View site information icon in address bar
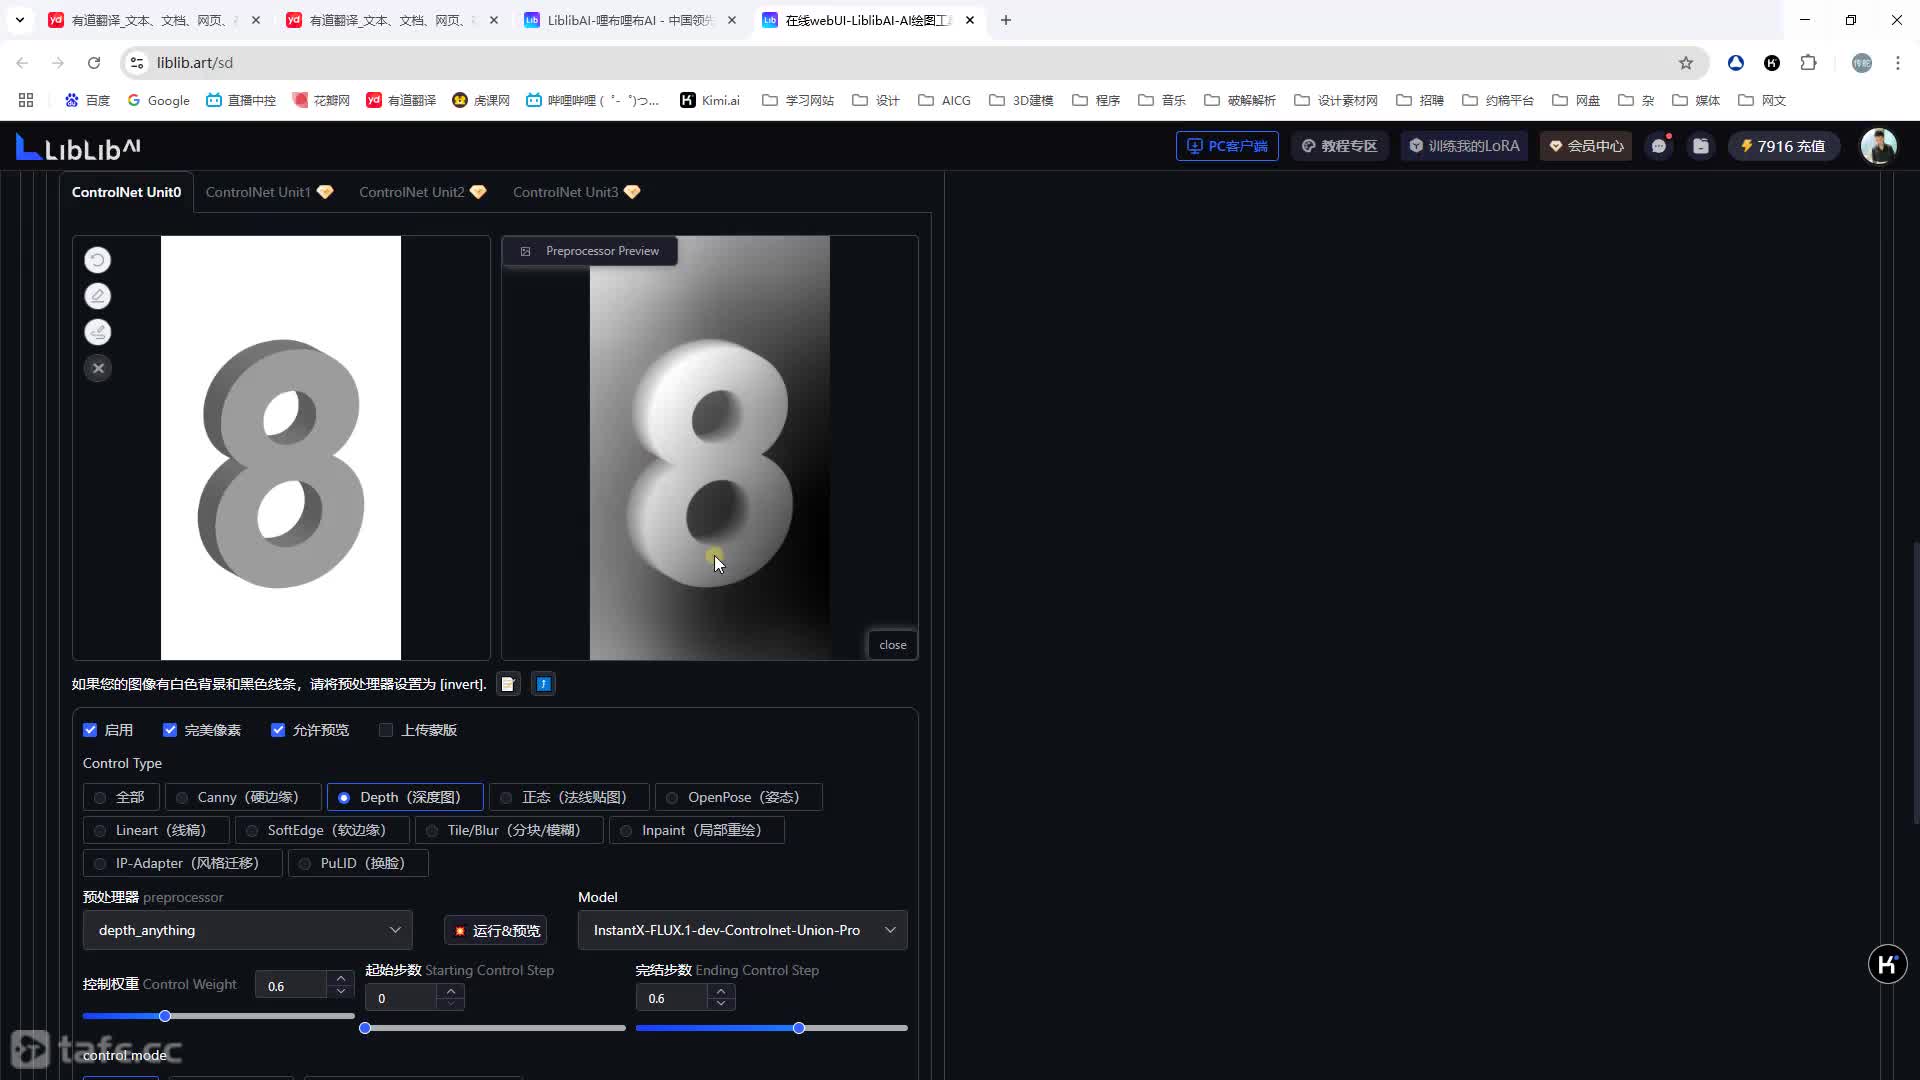The height and width of the screenshot is (1080, 1920). point(137,63)
